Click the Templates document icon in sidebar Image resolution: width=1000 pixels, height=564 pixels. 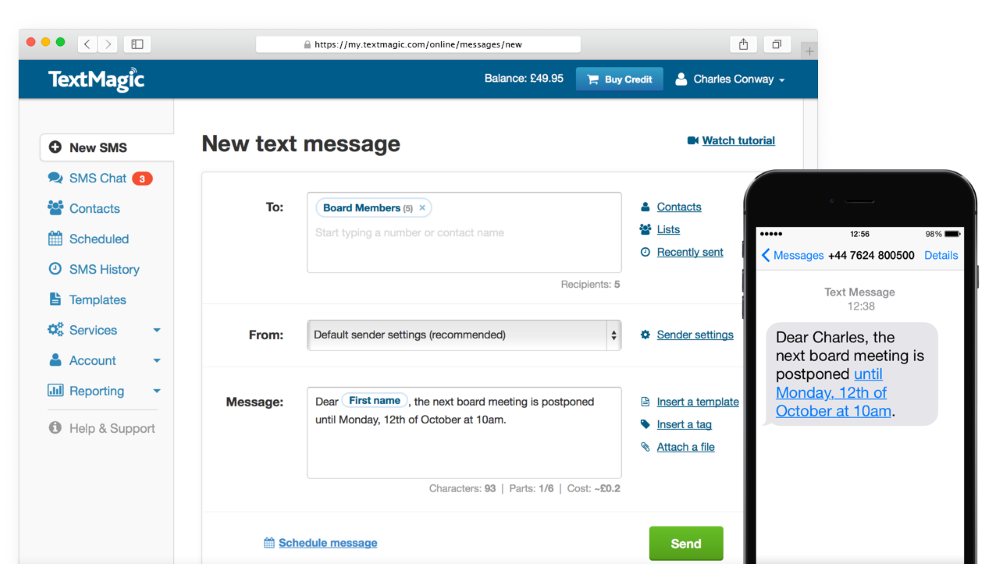point(55,299)
